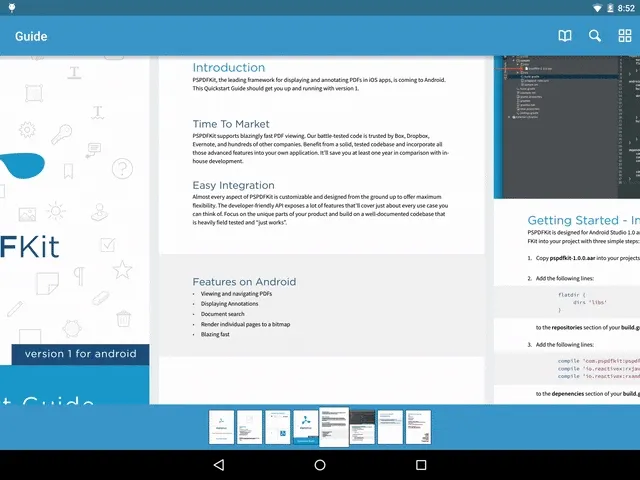The width and height of the screenshot is (640, 480).
Task: Tap the Introduction heading
Action: [229, 67]
